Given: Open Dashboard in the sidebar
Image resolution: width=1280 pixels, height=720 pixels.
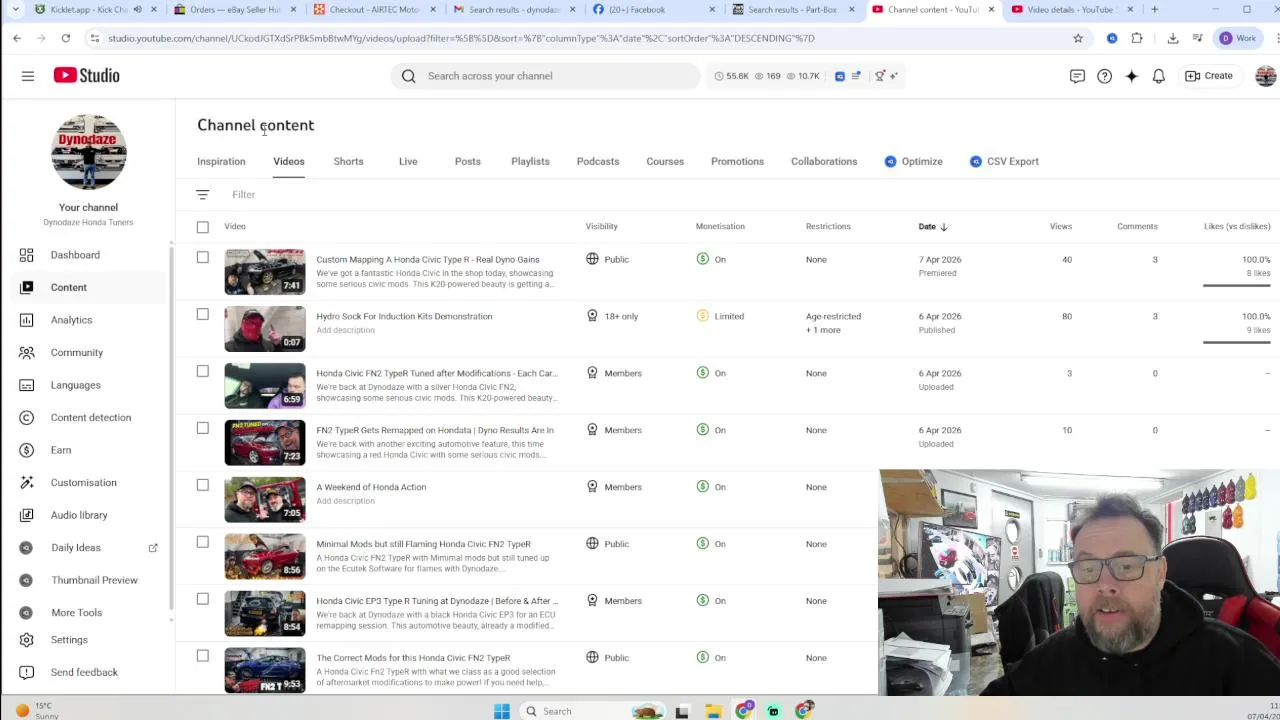Looking at the screenshot, I should 75,255.
